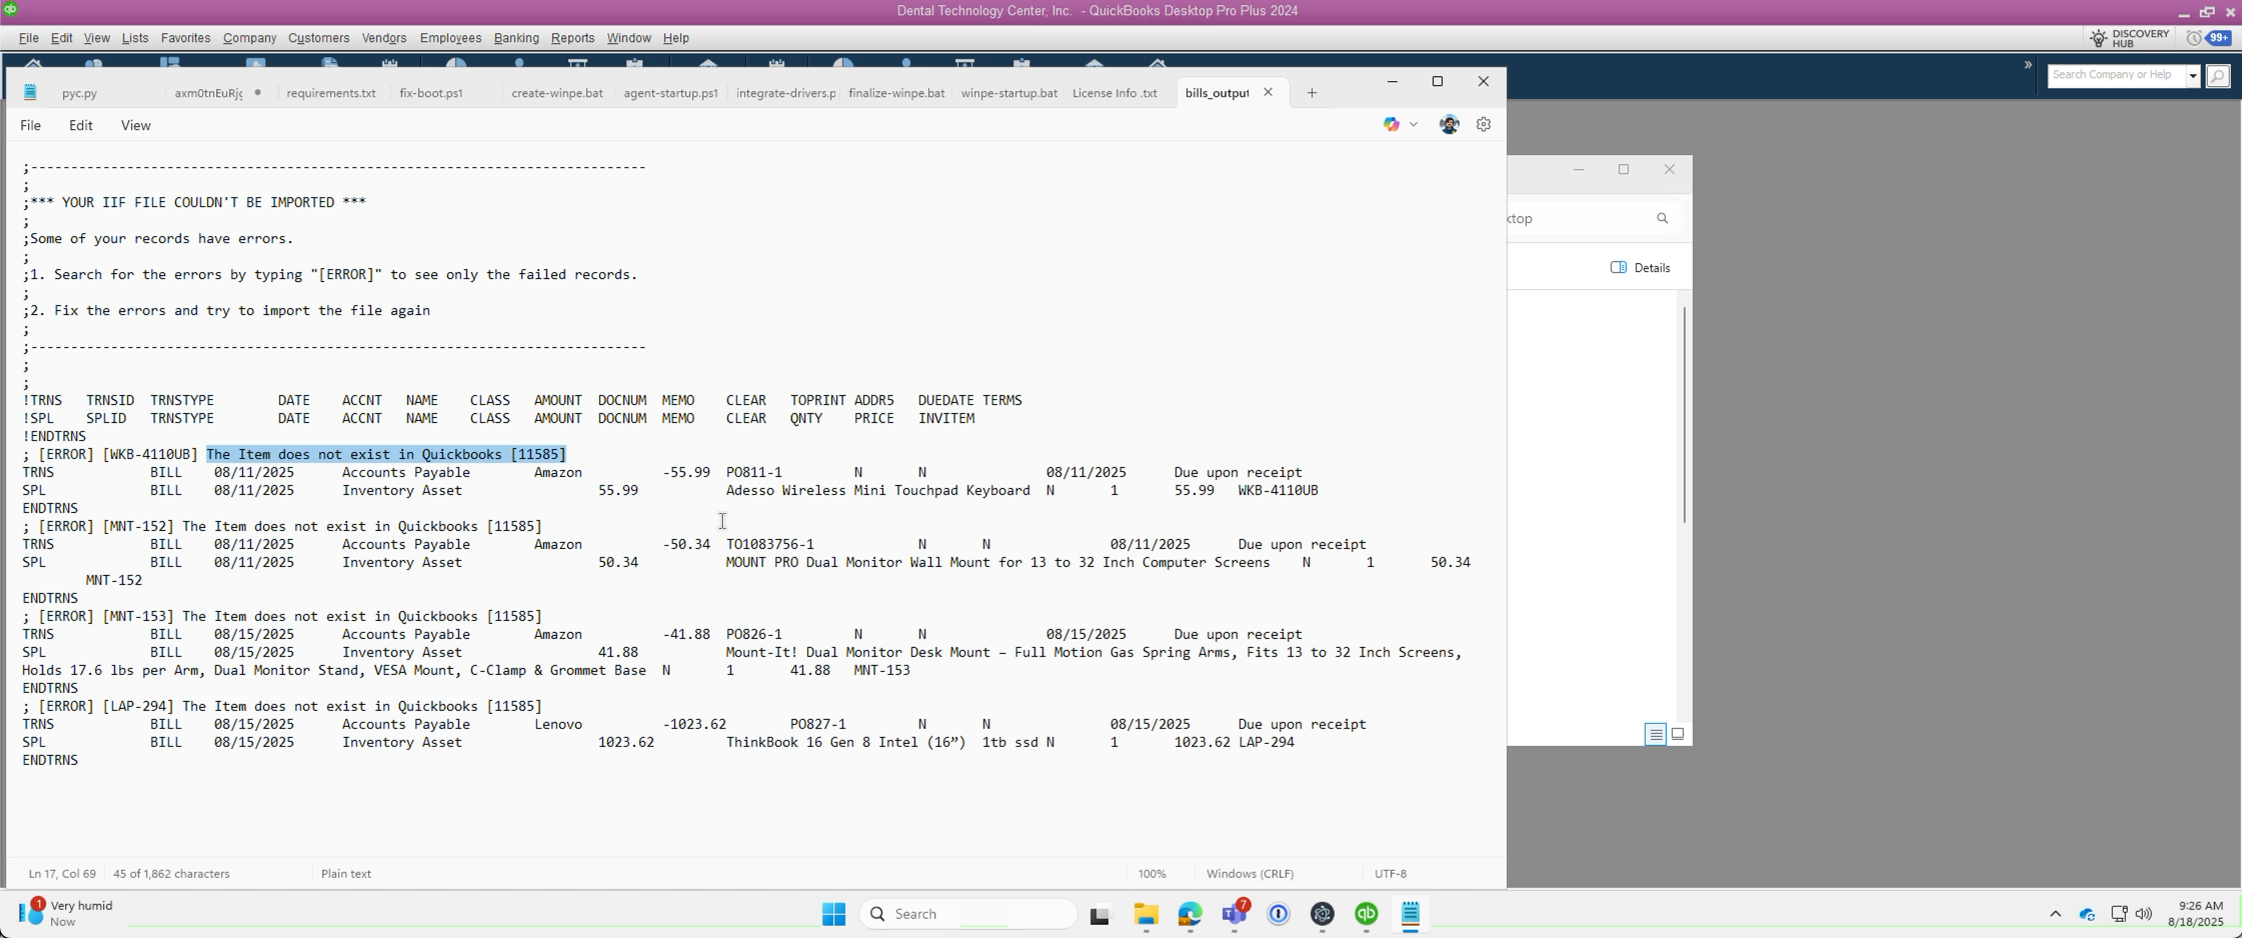Expand the Search Company or Help dropdown
2242x938 pixels.
pos(2193,75)
